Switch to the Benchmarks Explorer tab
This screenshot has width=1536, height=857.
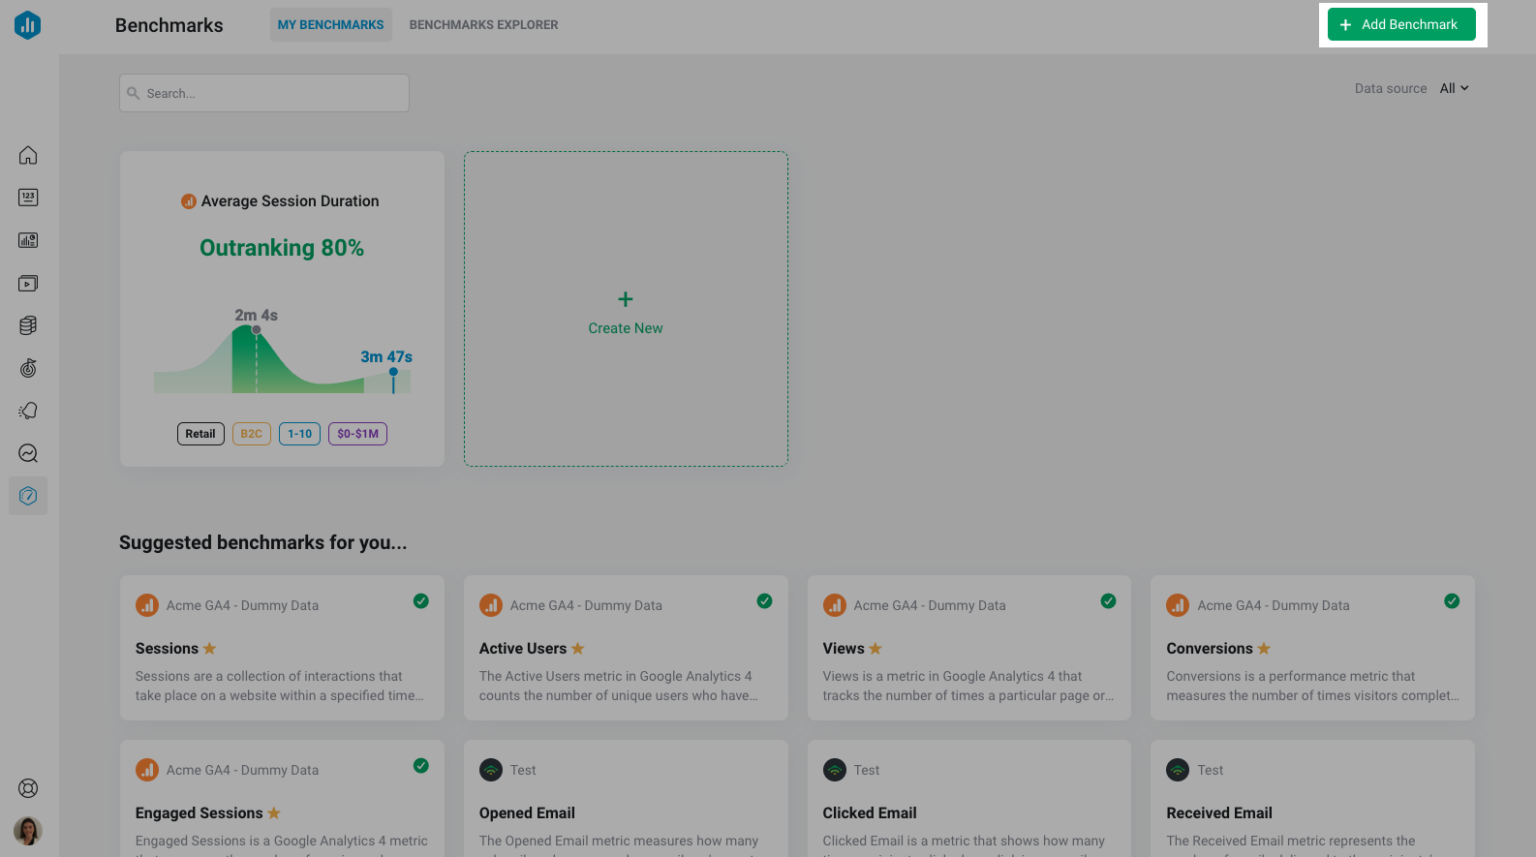[483, 25]
